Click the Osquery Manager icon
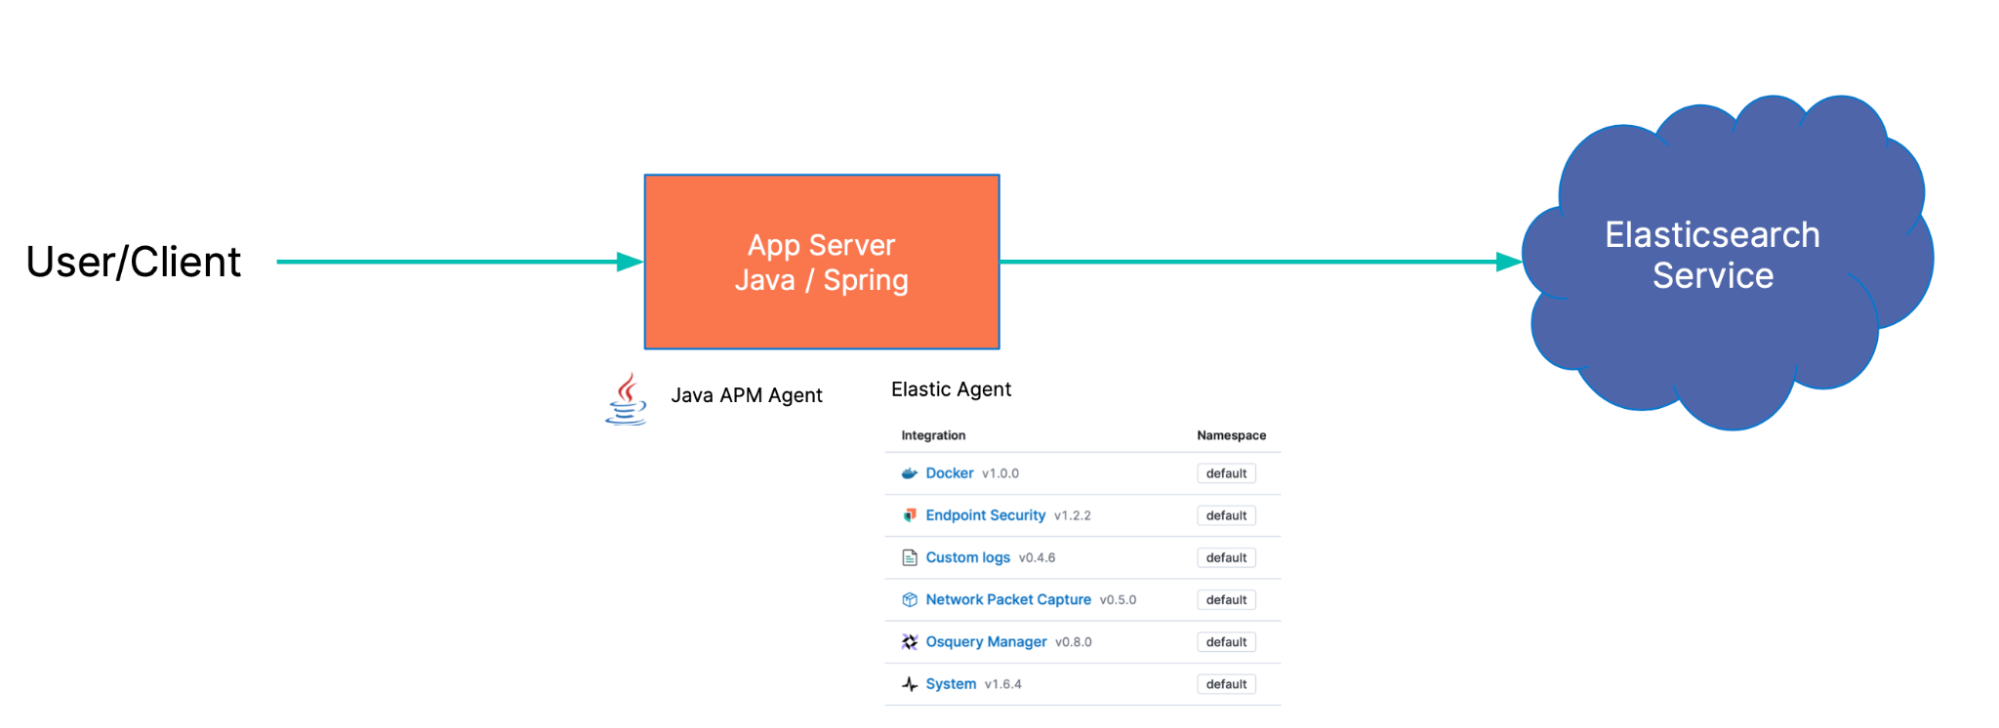The height and width of the screenshot is (728, 1999). coord(909,642)
